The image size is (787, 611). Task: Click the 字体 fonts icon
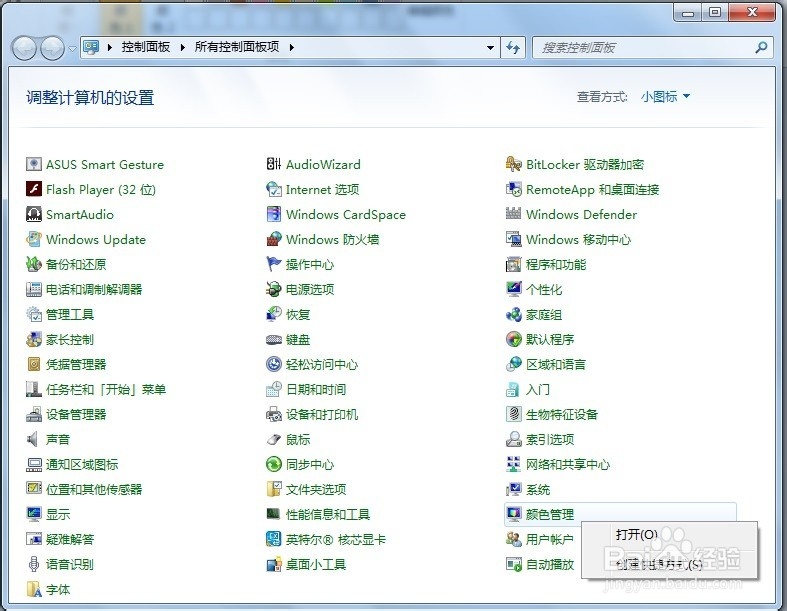34,589
